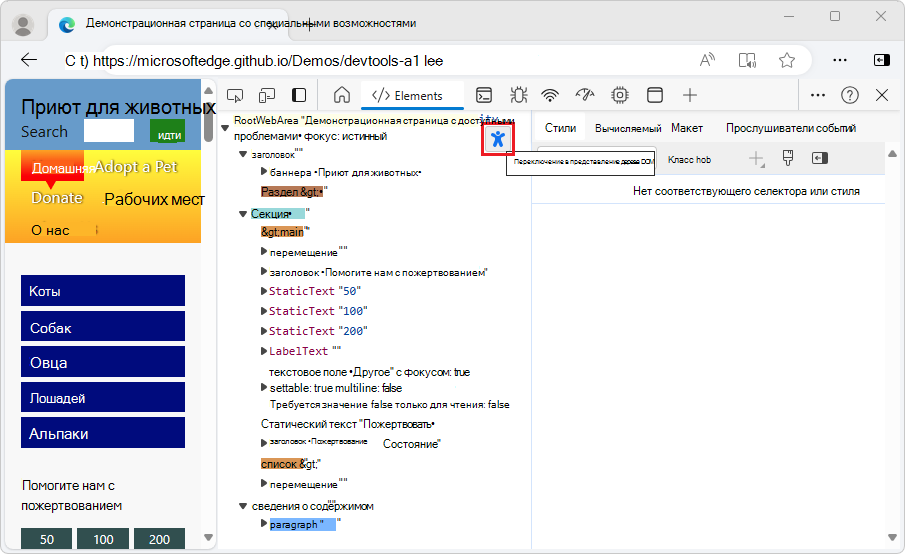Open the Прослушиватели событий tab
This screenshot has width=905, height=554.
click(791, 128)
